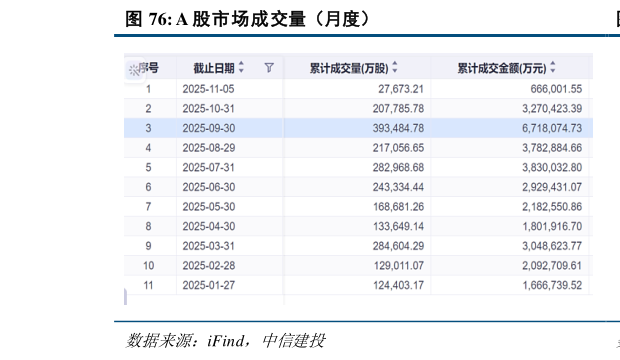Click volume value 207,785.78

coord(398,108)
